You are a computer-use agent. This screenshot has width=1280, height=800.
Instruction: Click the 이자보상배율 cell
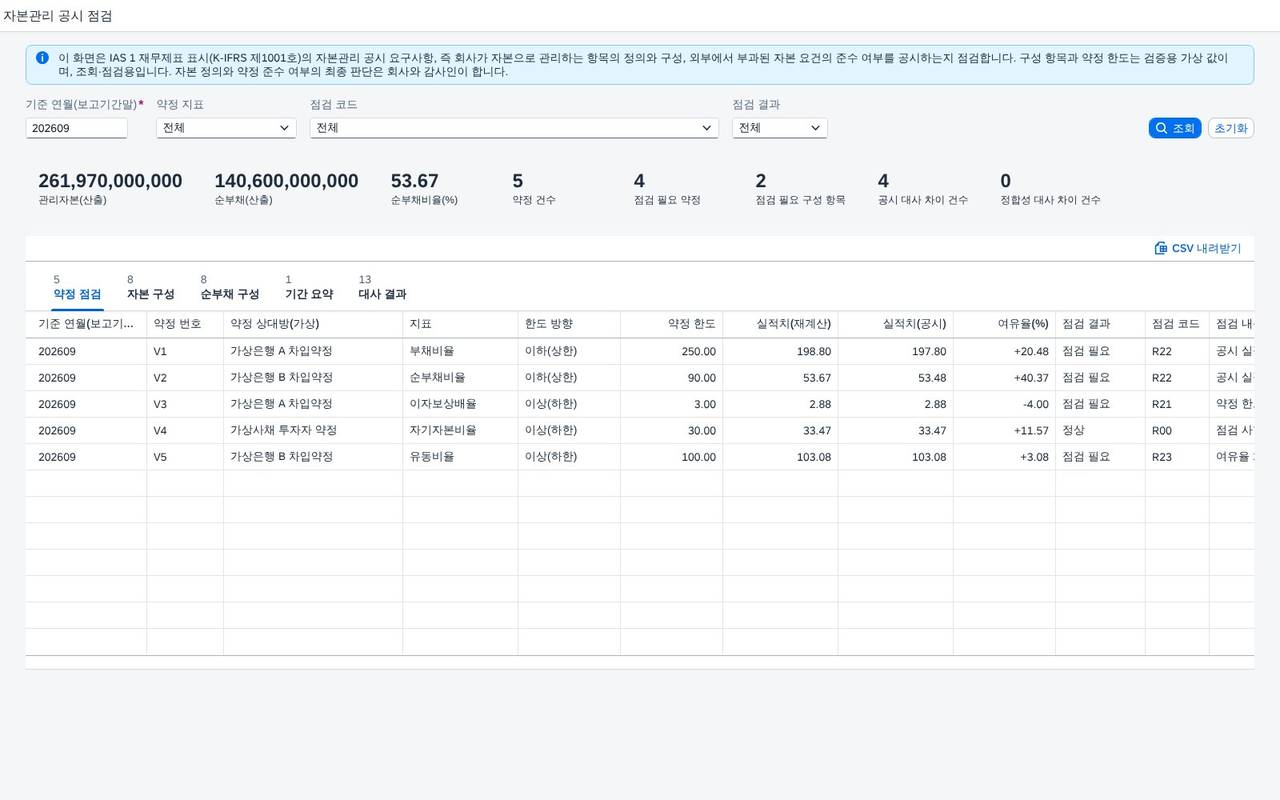(x=461, y=404)
